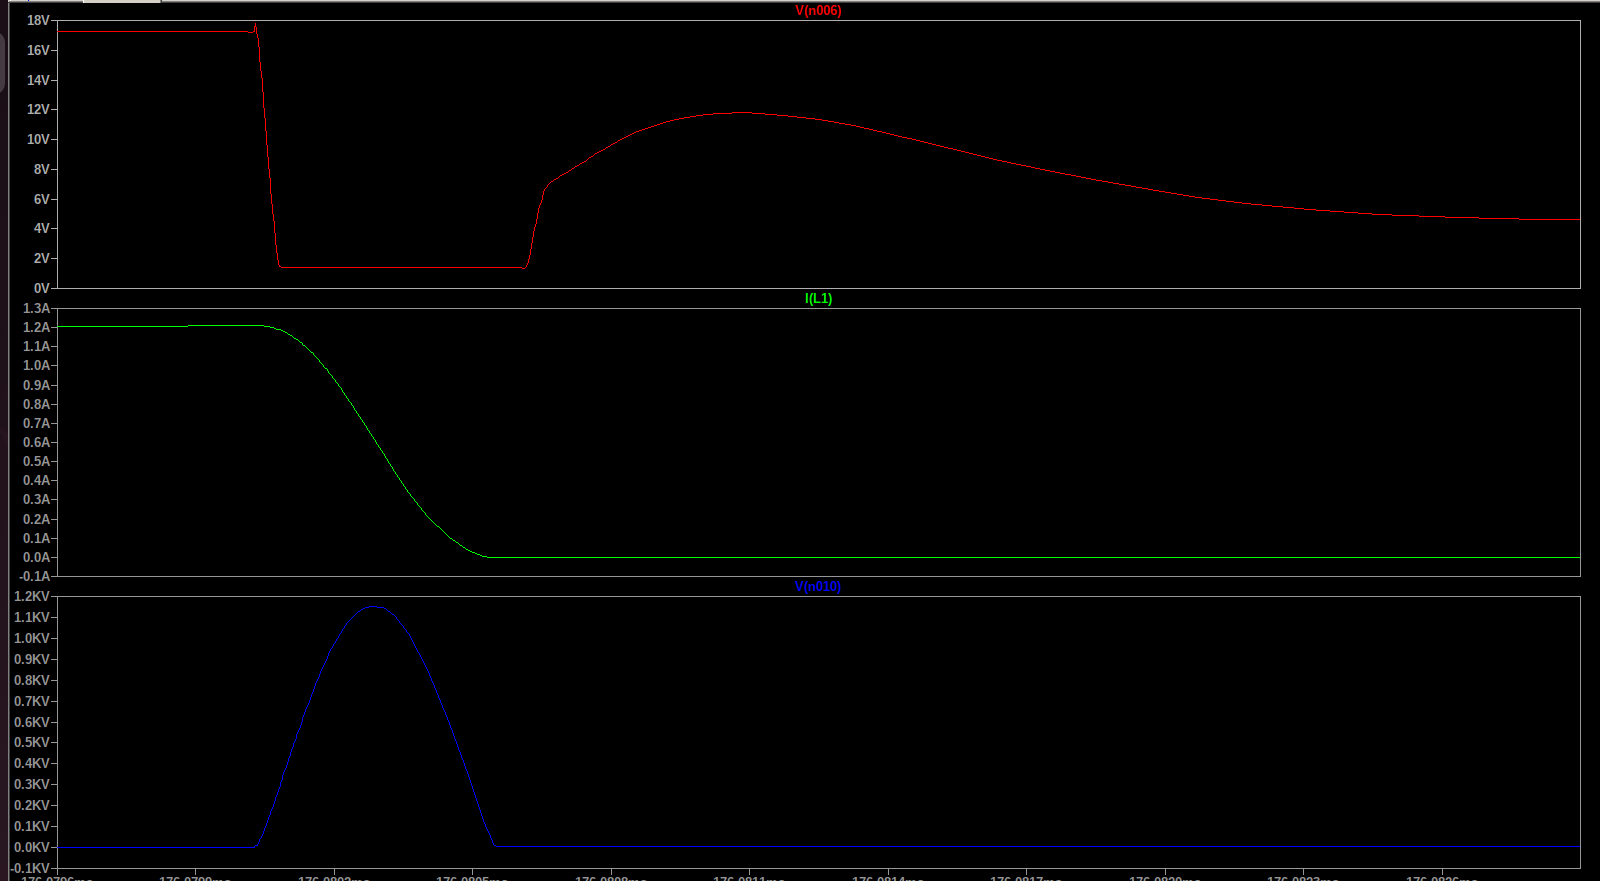Click the 0.9A current axis label
This screenshot has width=1600, height=881.
coord(36,385)
